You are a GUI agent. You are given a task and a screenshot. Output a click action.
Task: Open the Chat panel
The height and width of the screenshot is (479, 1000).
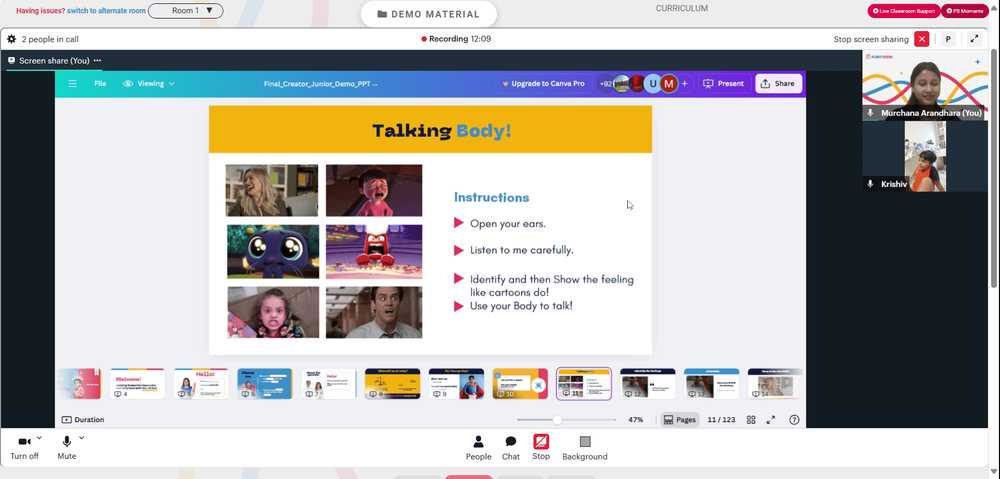[511, 448]
